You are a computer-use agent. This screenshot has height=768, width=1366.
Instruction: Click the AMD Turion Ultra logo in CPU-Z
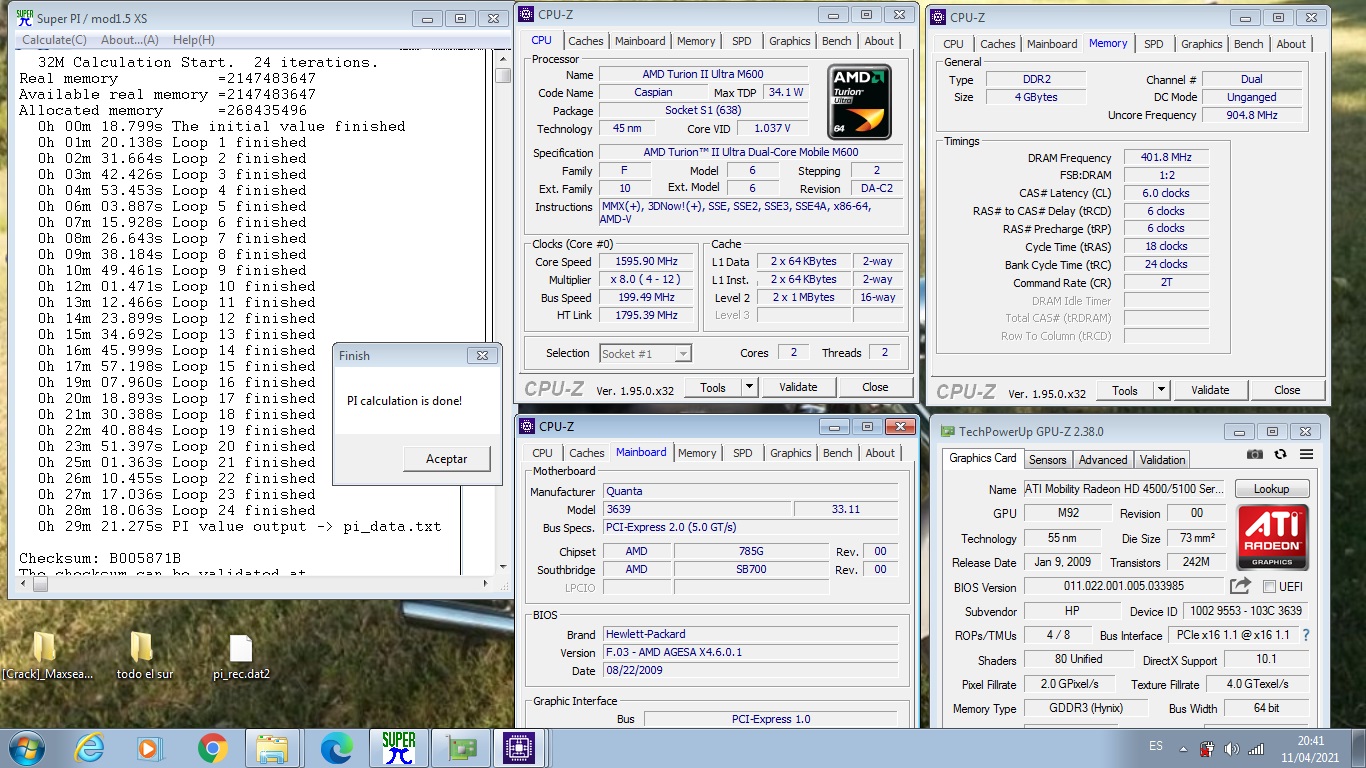coord(859,102)
